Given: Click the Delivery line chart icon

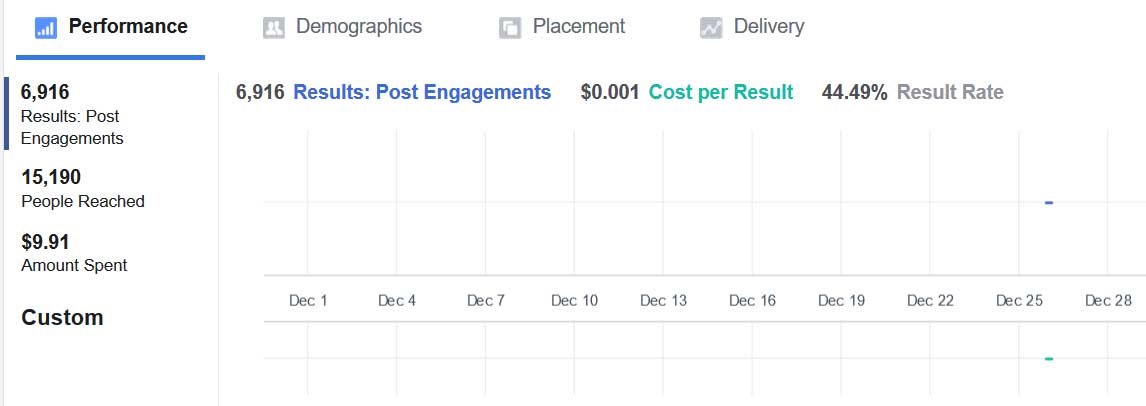Looking at the screenshot, I should tap(711, 28).
